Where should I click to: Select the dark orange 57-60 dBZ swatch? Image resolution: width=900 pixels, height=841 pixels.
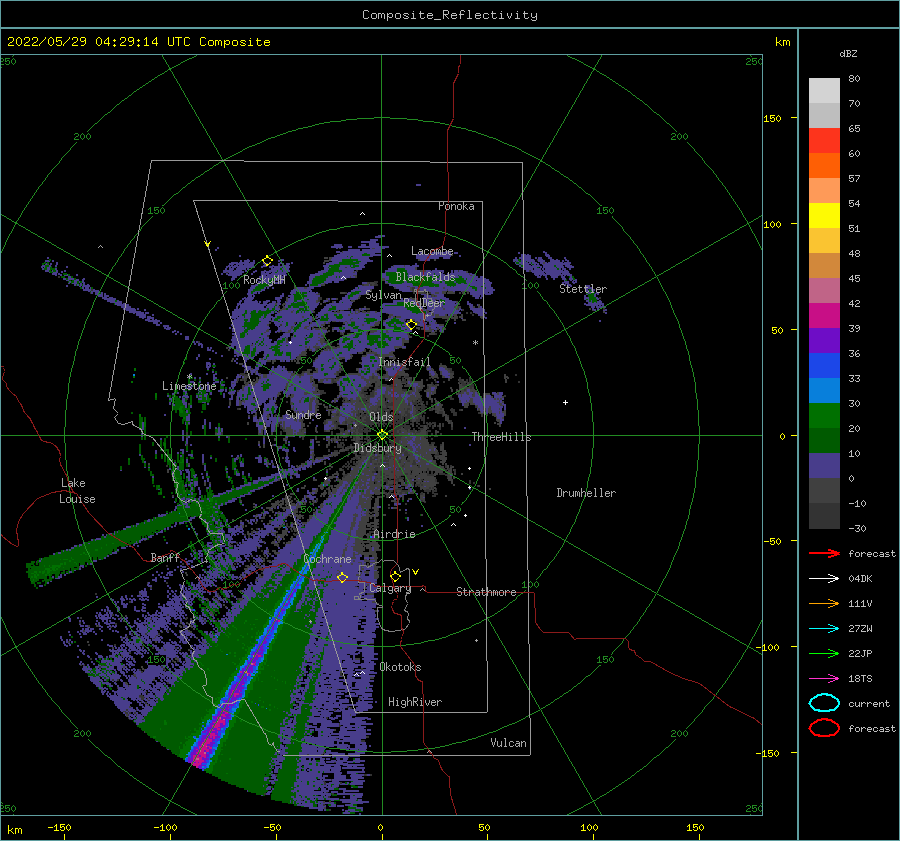[x=824, y=166]
